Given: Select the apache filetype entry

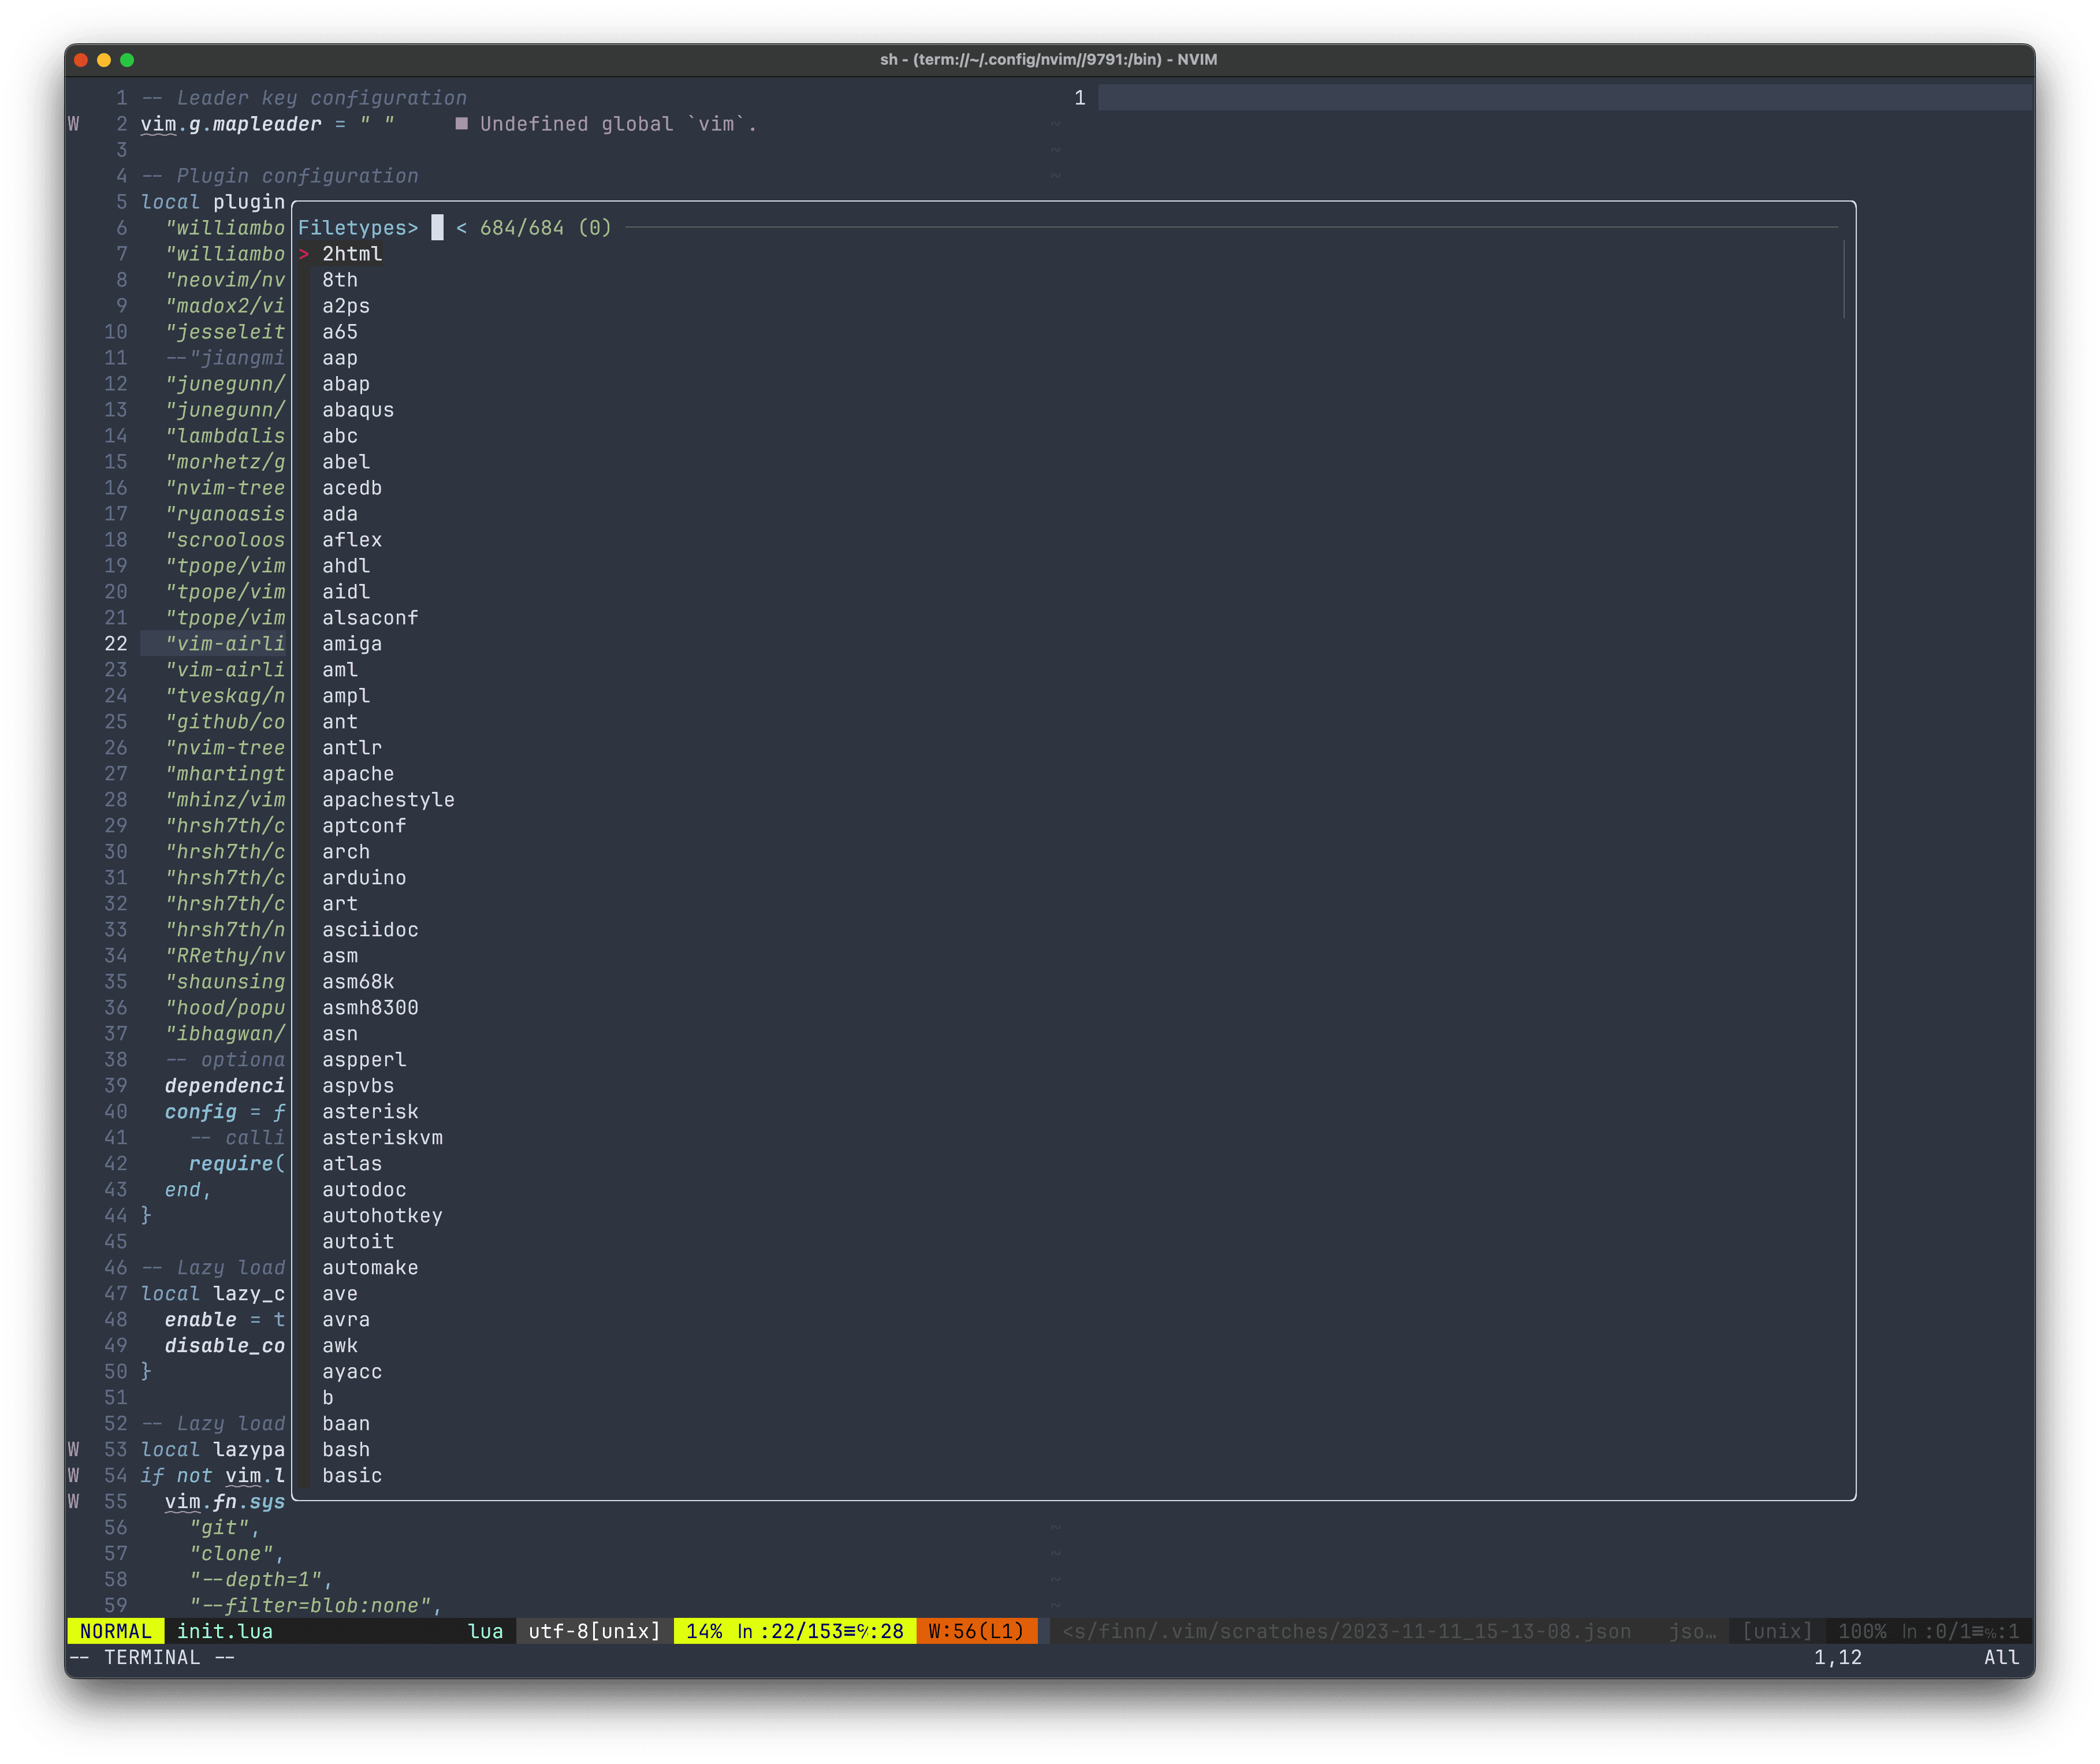Looking at the screenshot, I should 357,773.
